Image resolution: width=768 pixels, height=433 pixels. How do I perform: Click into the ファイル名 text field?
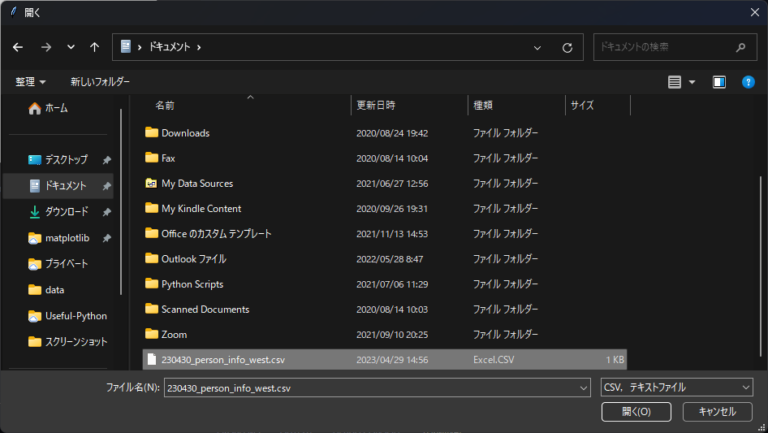click(x=371, y=388)
